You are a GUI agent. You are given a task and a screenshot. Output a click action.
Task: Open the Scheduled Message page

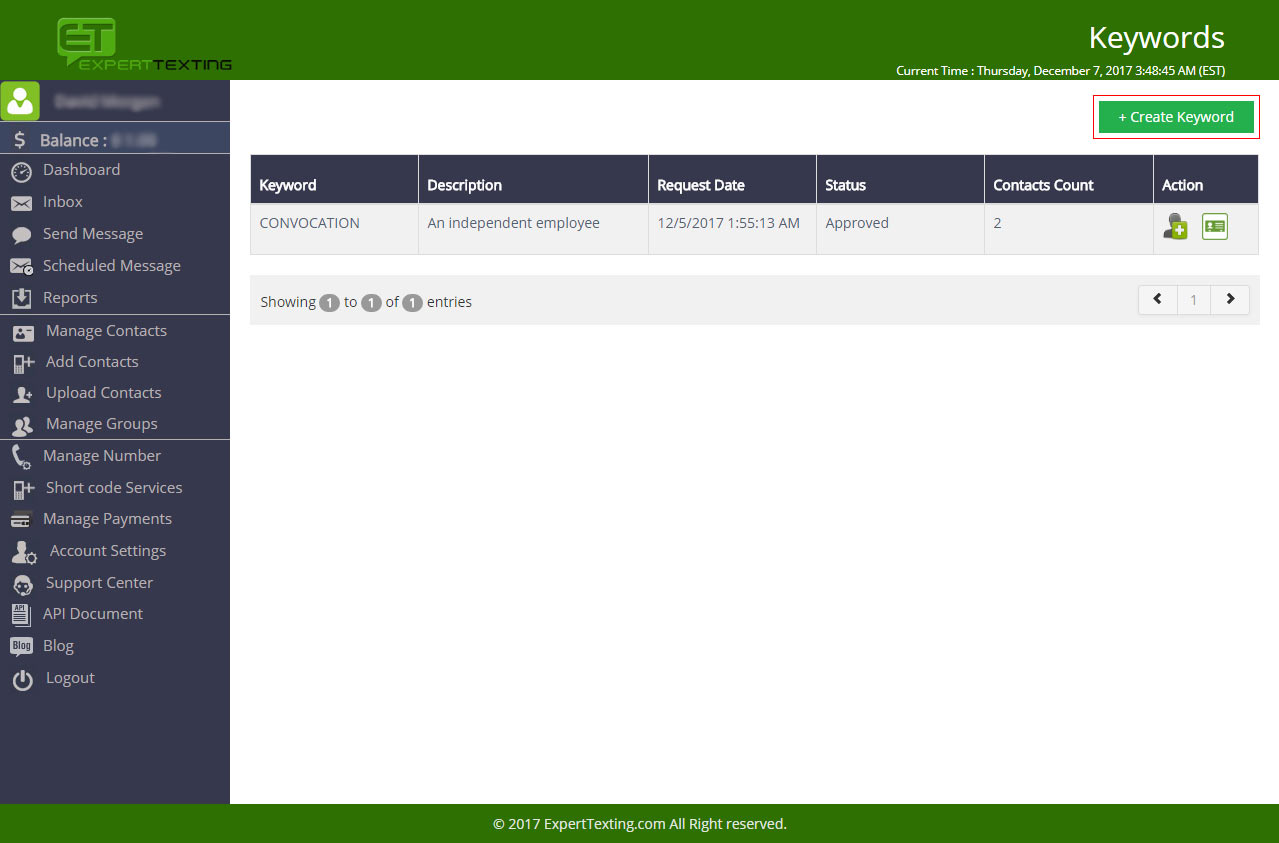pos(111,266)
